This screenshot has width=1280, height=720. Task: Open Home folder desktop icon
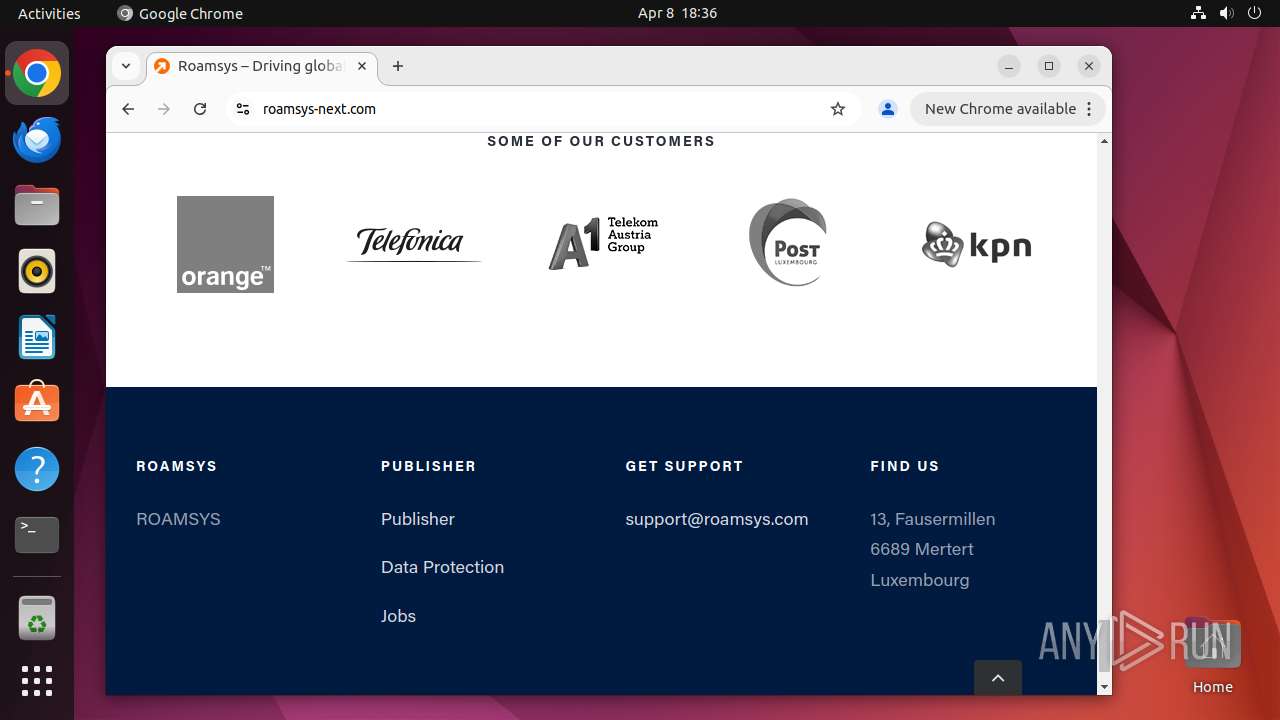(x=1212, y=656)
